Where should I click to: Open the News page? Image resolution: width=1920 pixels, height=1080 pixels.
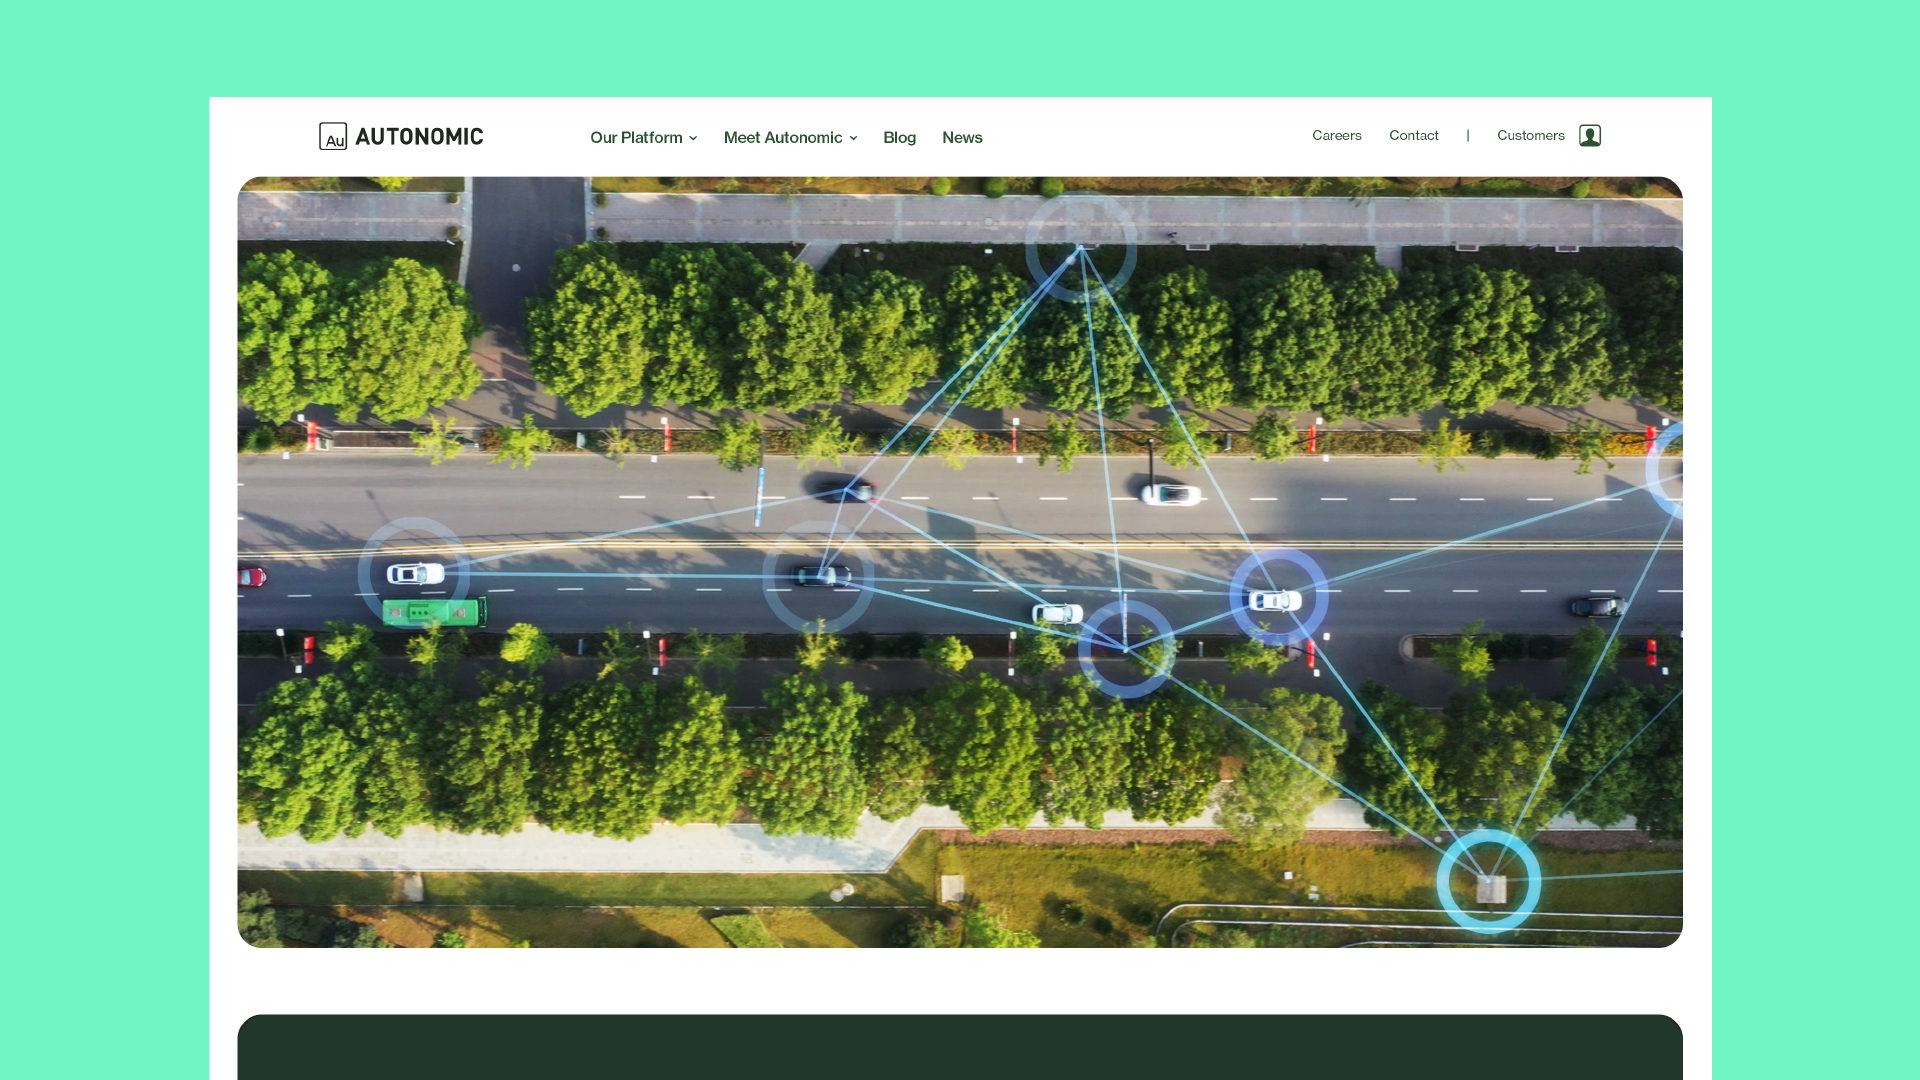[962, 137]
